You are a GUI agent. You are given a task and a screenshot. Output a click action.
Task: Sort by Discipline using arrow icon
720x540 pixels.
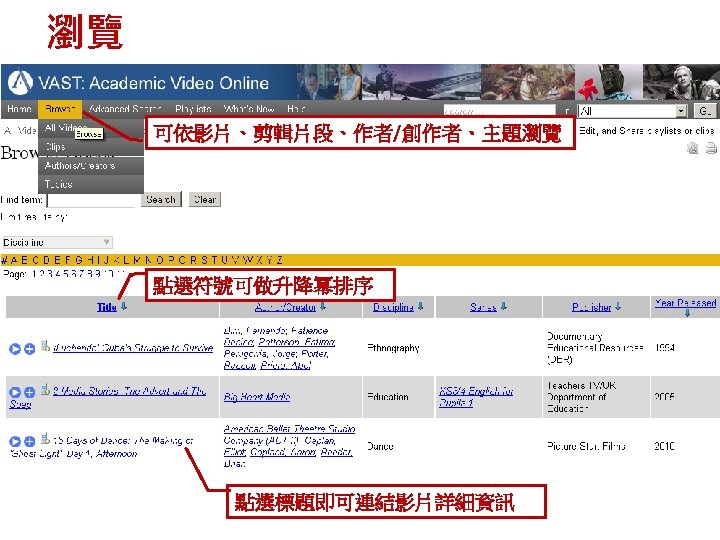[421, 306]
